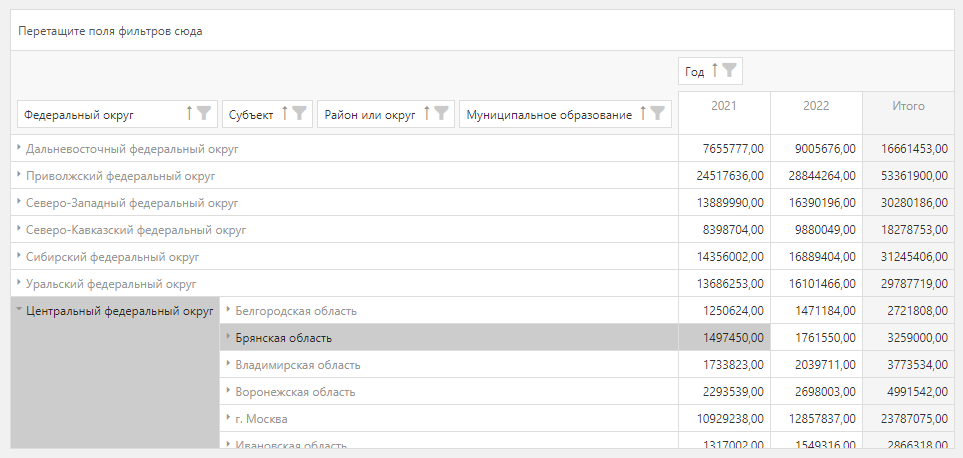Click the 2021 column header
963x458 pixels.
724,106
